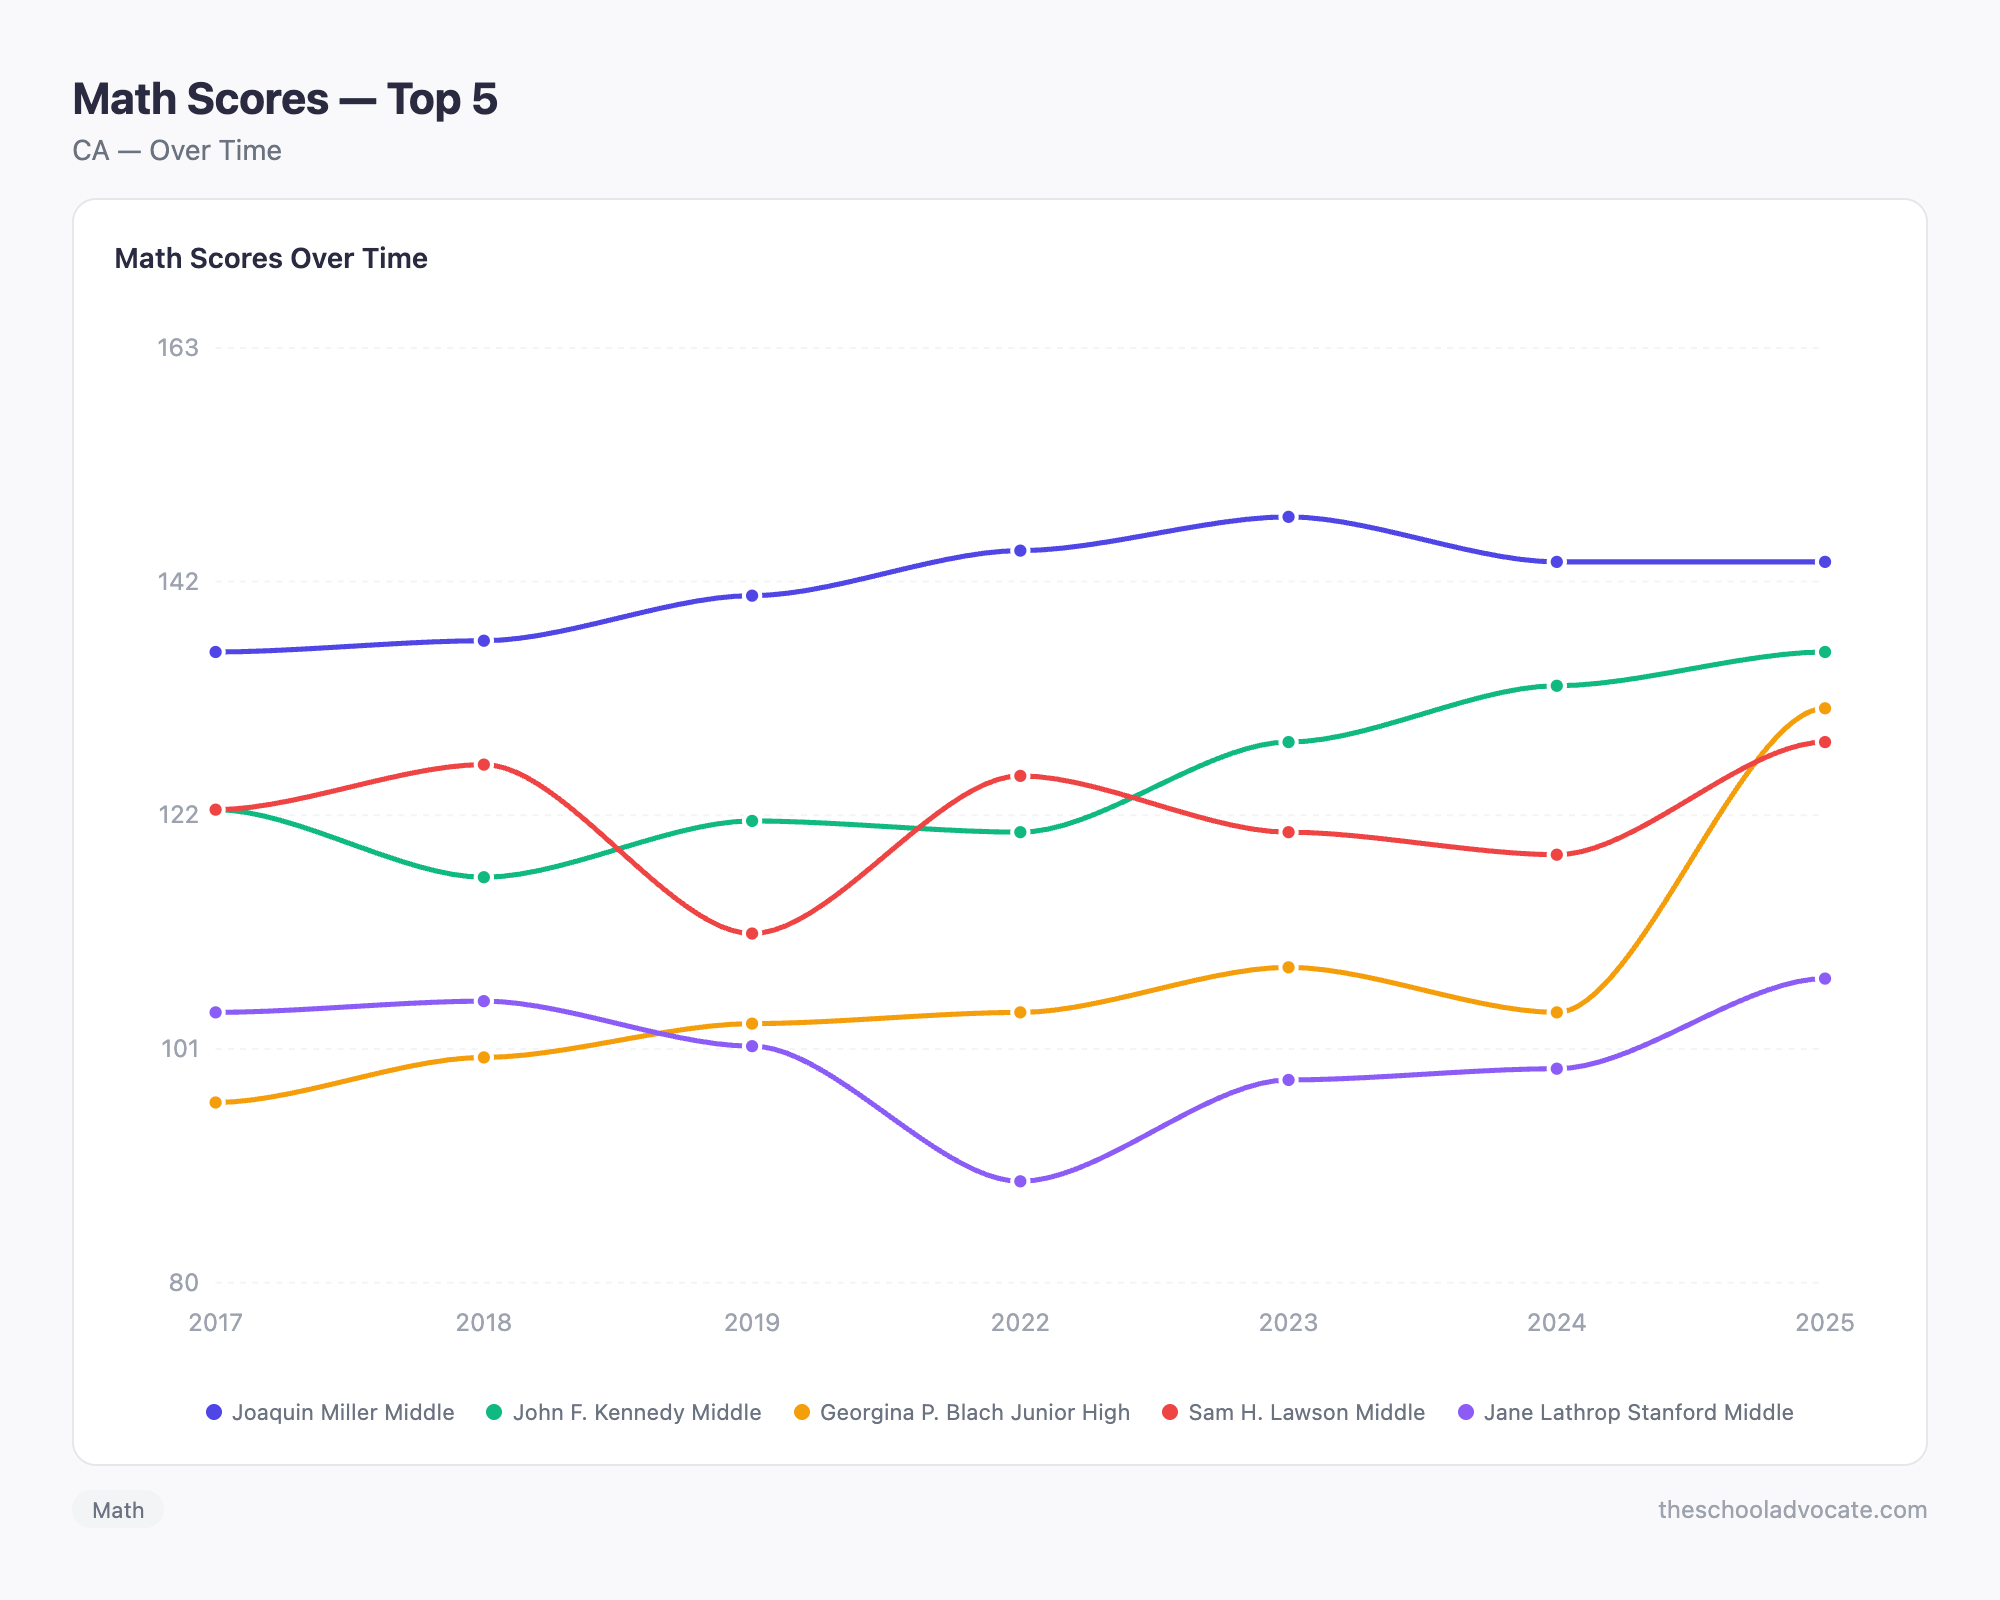Select Sam Lawson 2018 data point
2000x1600 pixels.
[x=484, y=765]
